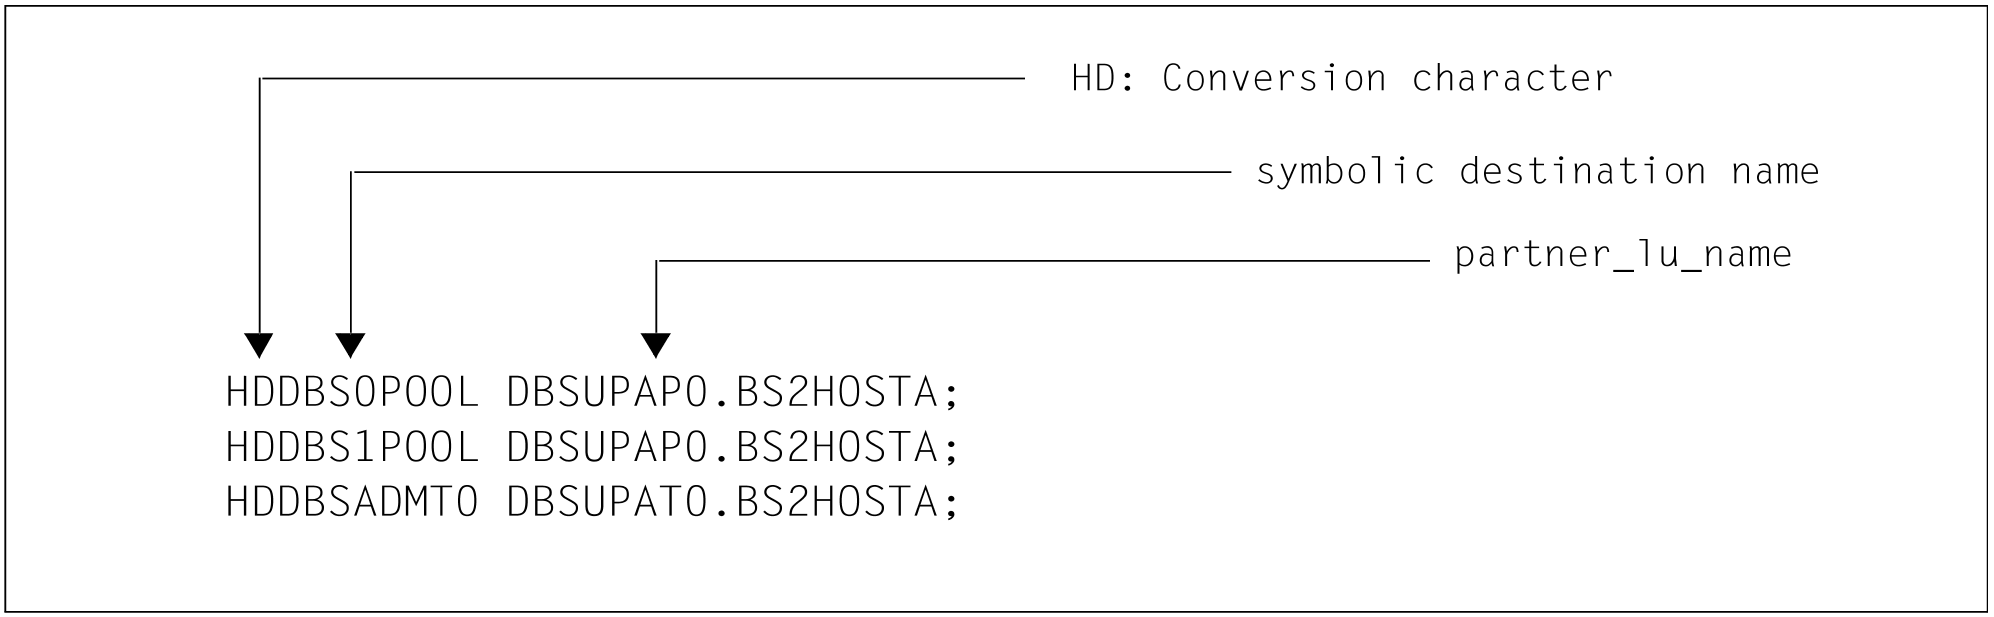Click the leftmost arrowhead above HDDBS0POOL
This screenshot has height=617, width=1994.
259,345
